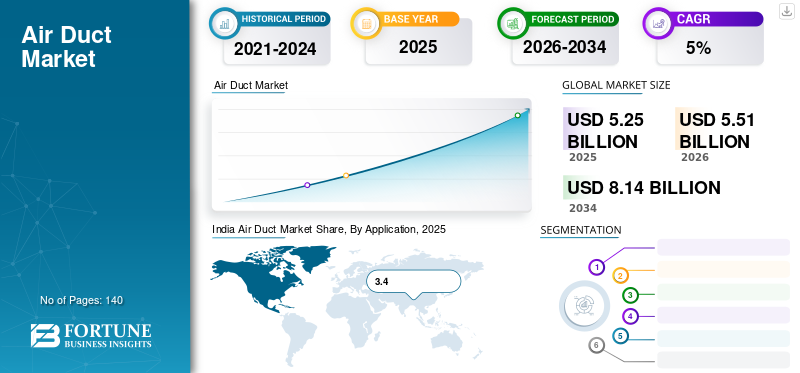Viewport: 800px width, 373px height.
Task: Click the FORECAST PERIOD label
Action: pyautogui.click(x=572, y=19)
